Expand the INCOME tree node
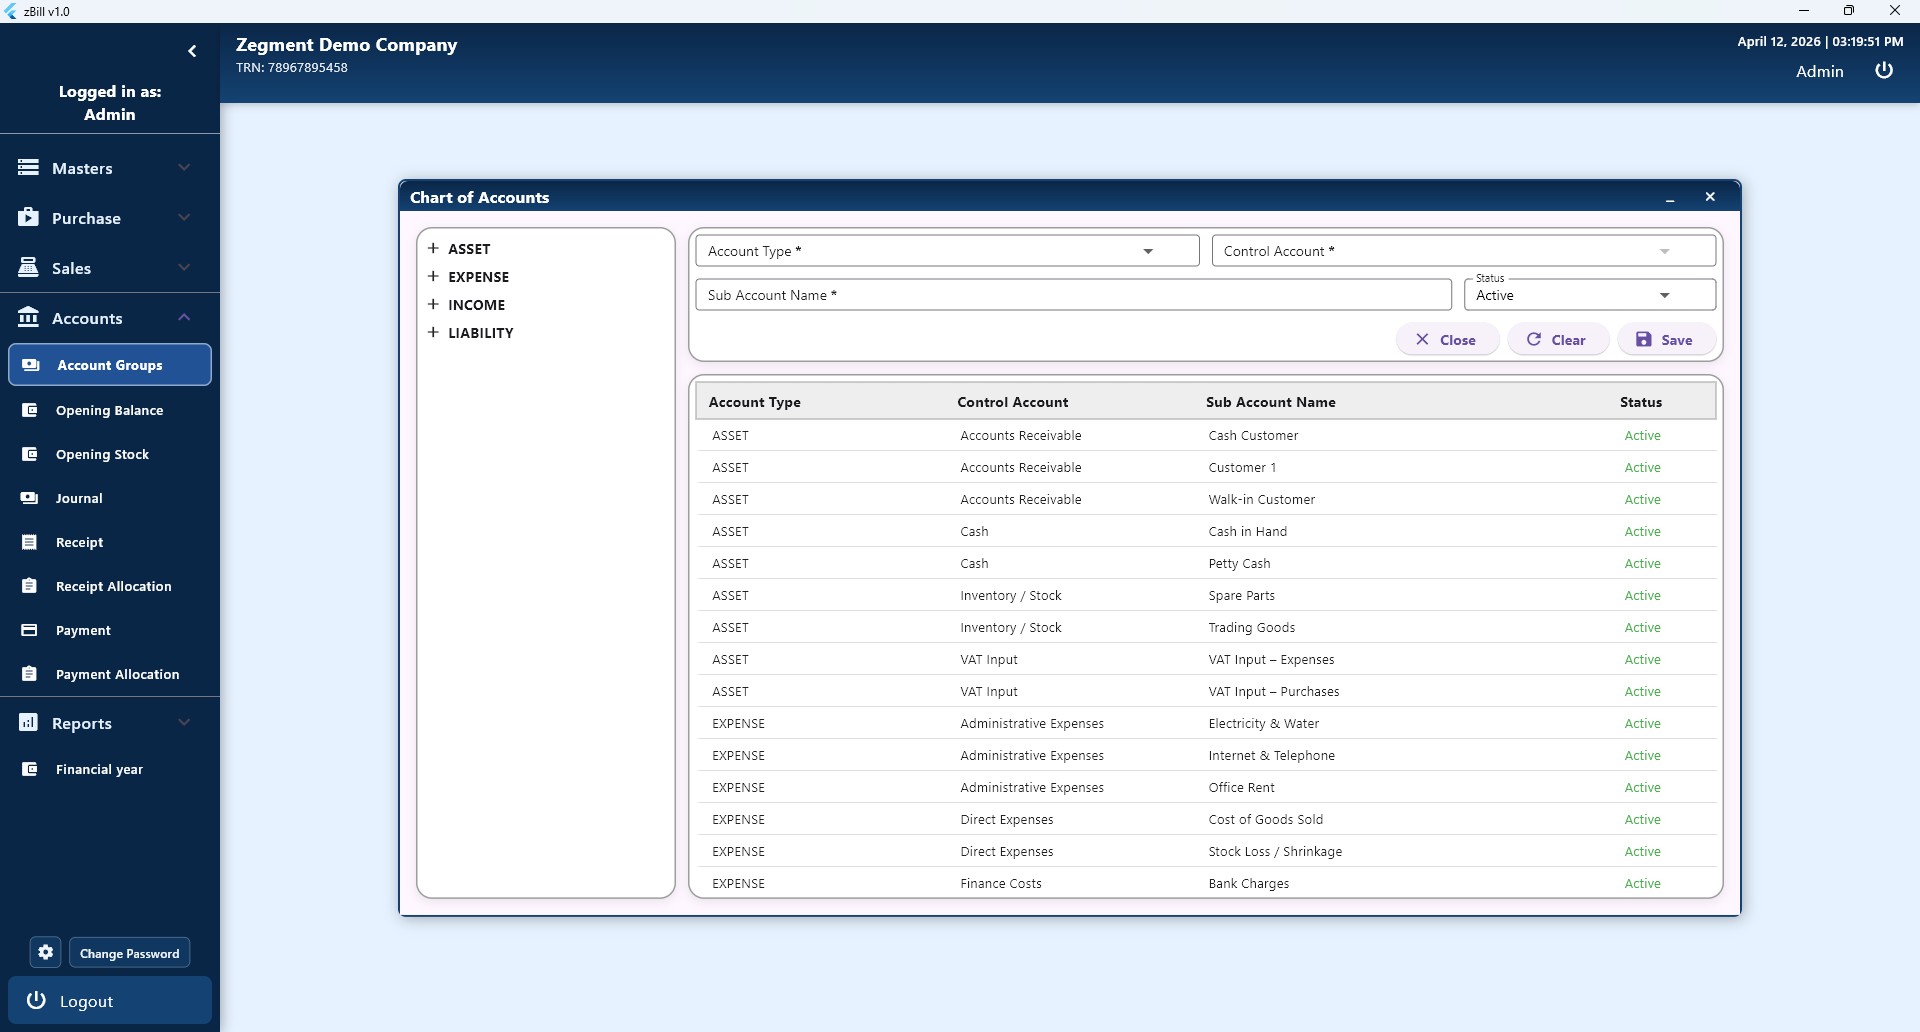Screen dimensions: 1920x1032 click(x=433, y=305)
